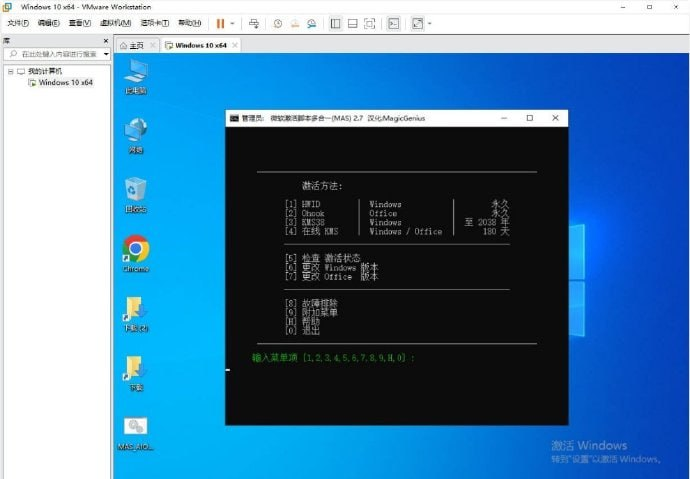This screenshot has width=690, height=479.
Task: Select the Chrome desktop shortcut
Action: click(x=136, y=254)
